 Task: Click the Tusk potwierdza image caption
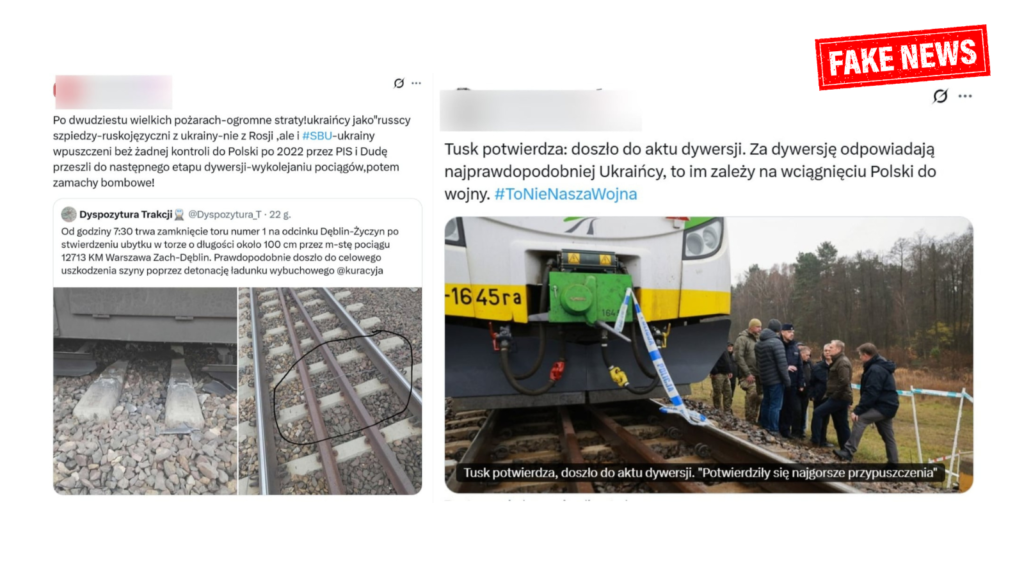coord(700,473)
